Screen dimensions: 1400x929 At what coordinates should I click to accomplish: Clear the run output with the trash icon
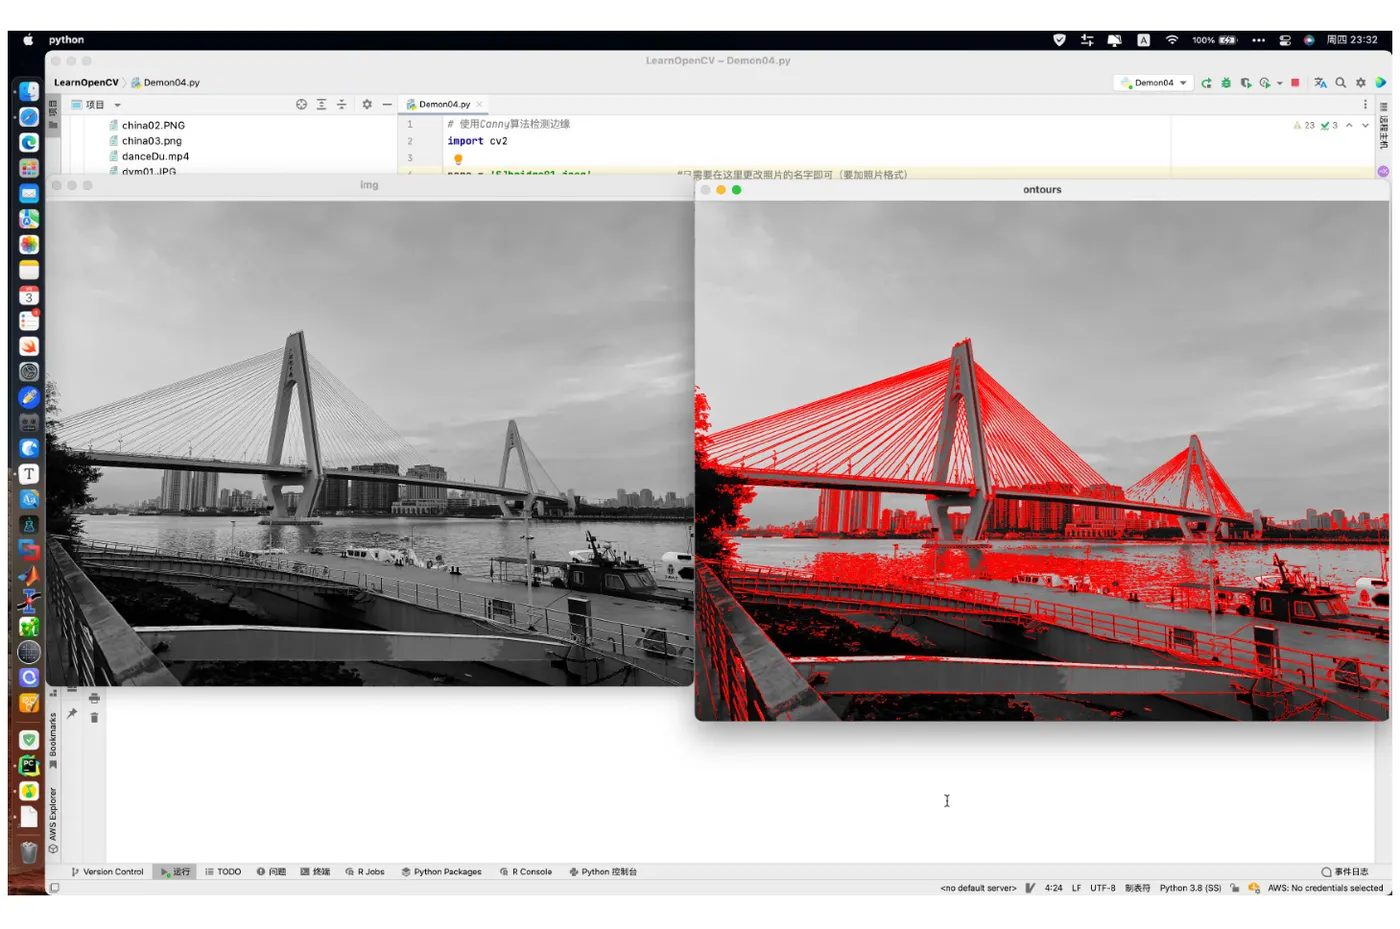click(x=94, y=718)
